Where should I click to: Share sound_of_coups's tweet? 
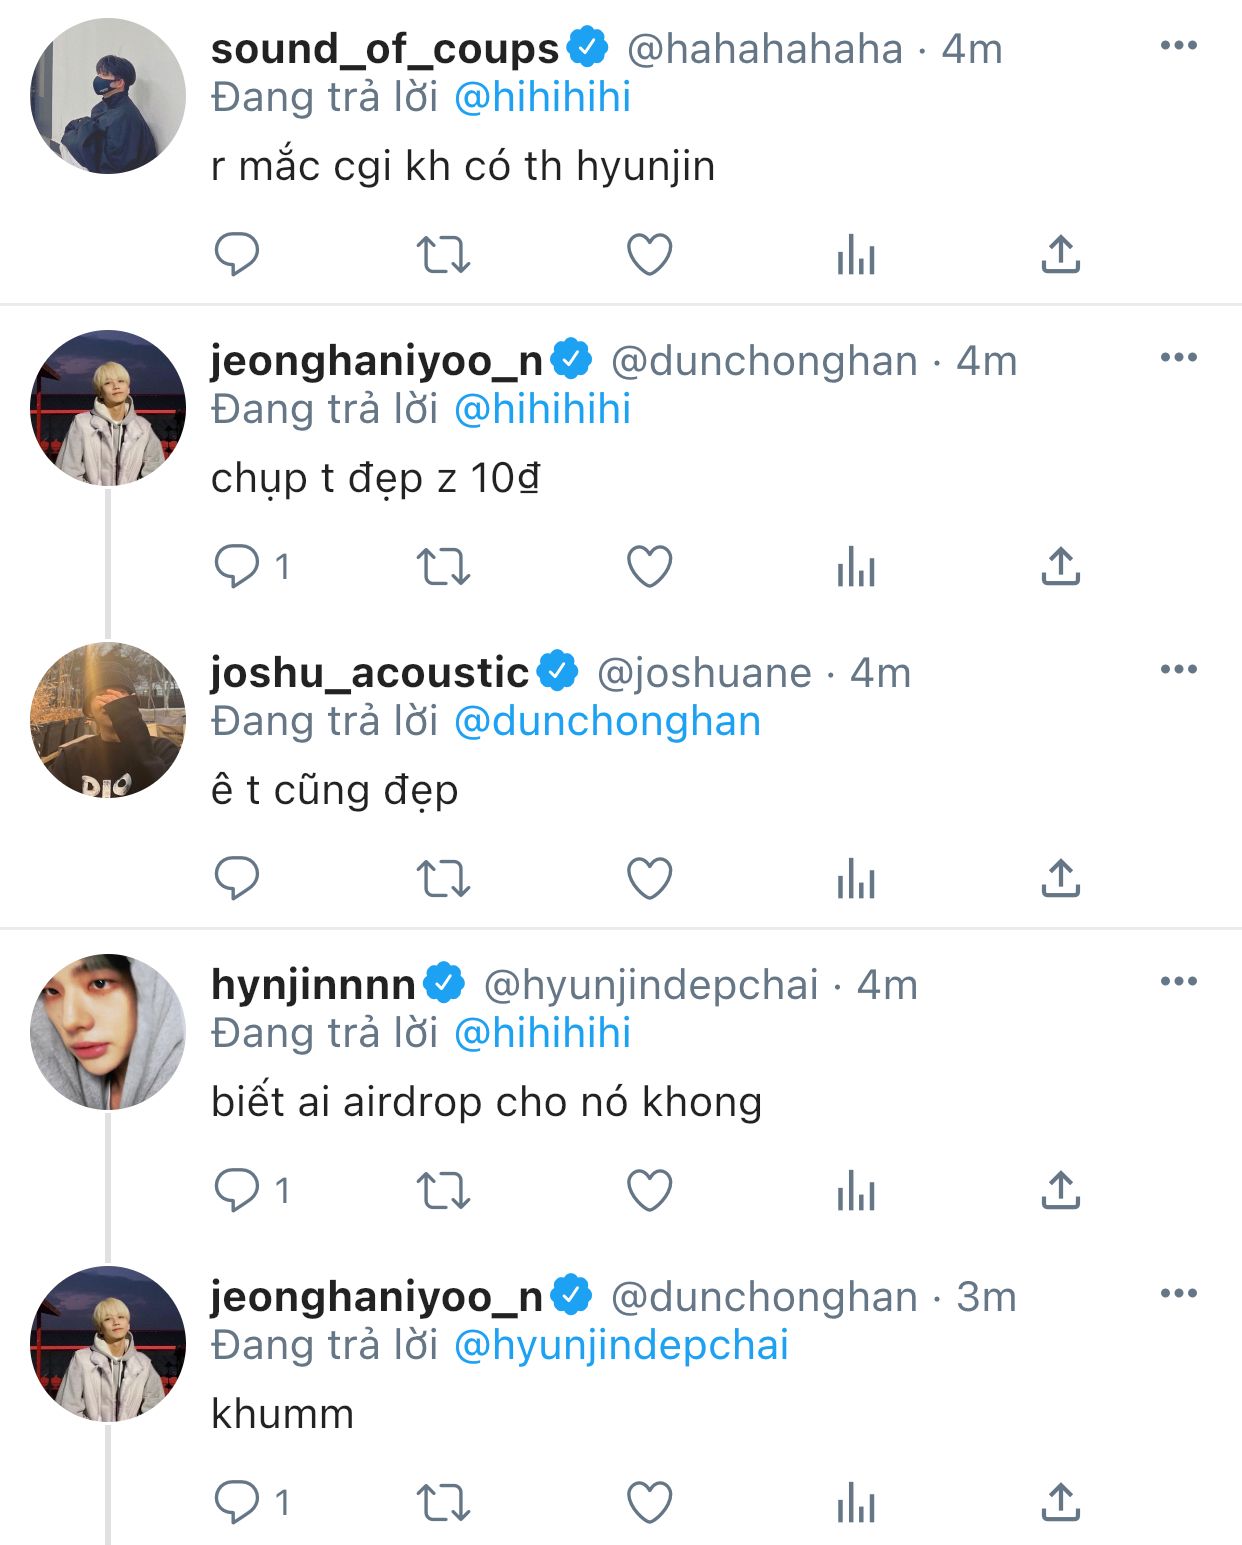click(x=1060, y=255)
